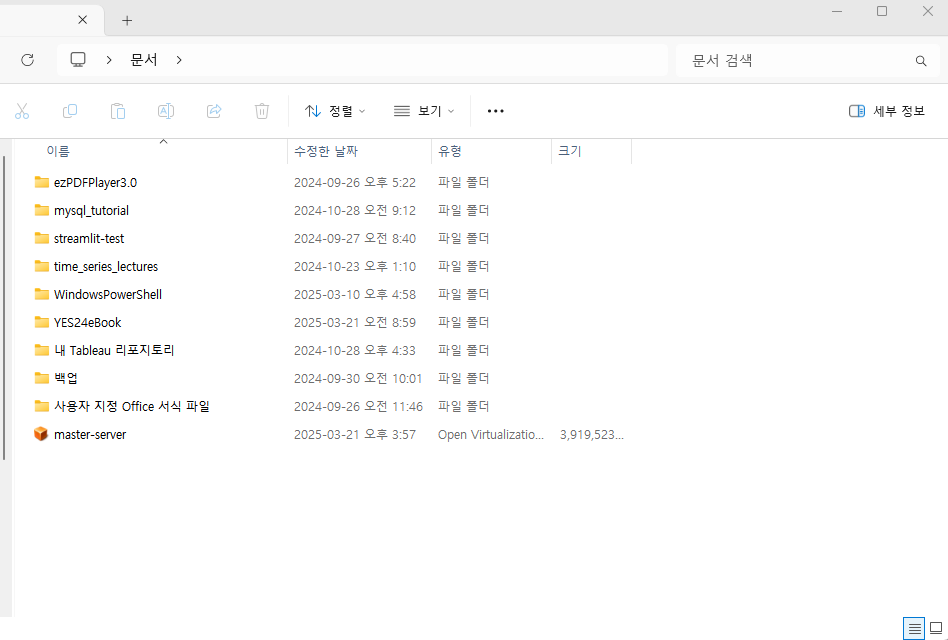Select the ezPDFPlayer3.0 folder icon

(42, 182)
